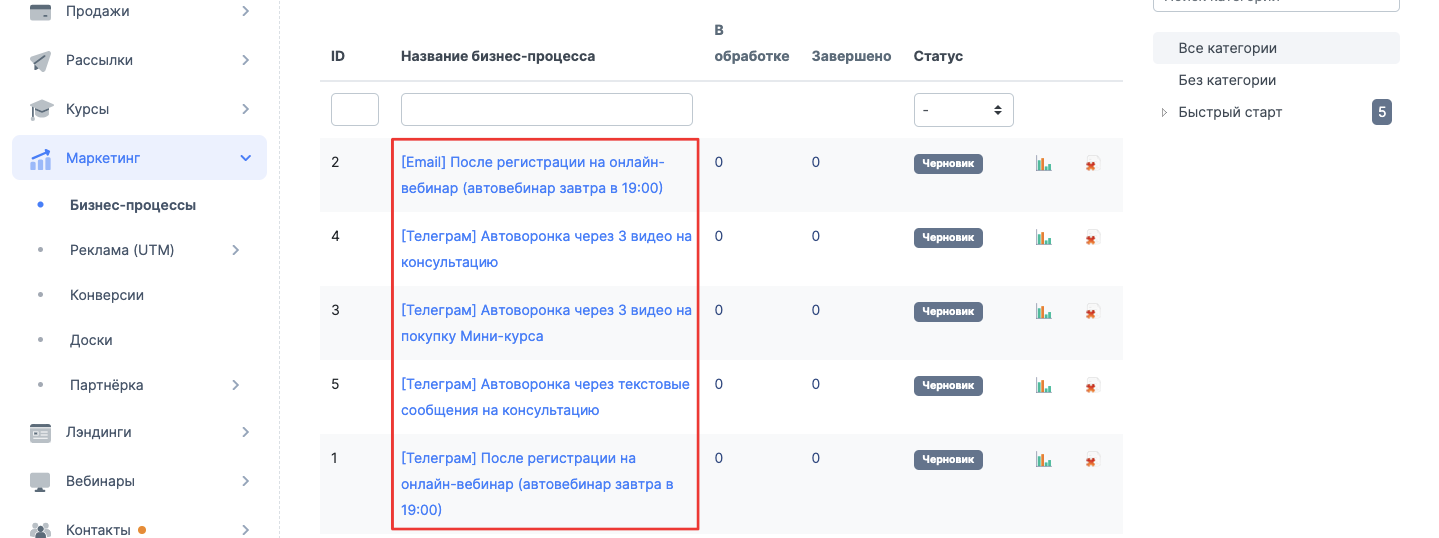Image resolution: width=1439 pixels, height=538 pixels.
Task: Open the Рассылки sidebar section
Action: click(100, 60)
